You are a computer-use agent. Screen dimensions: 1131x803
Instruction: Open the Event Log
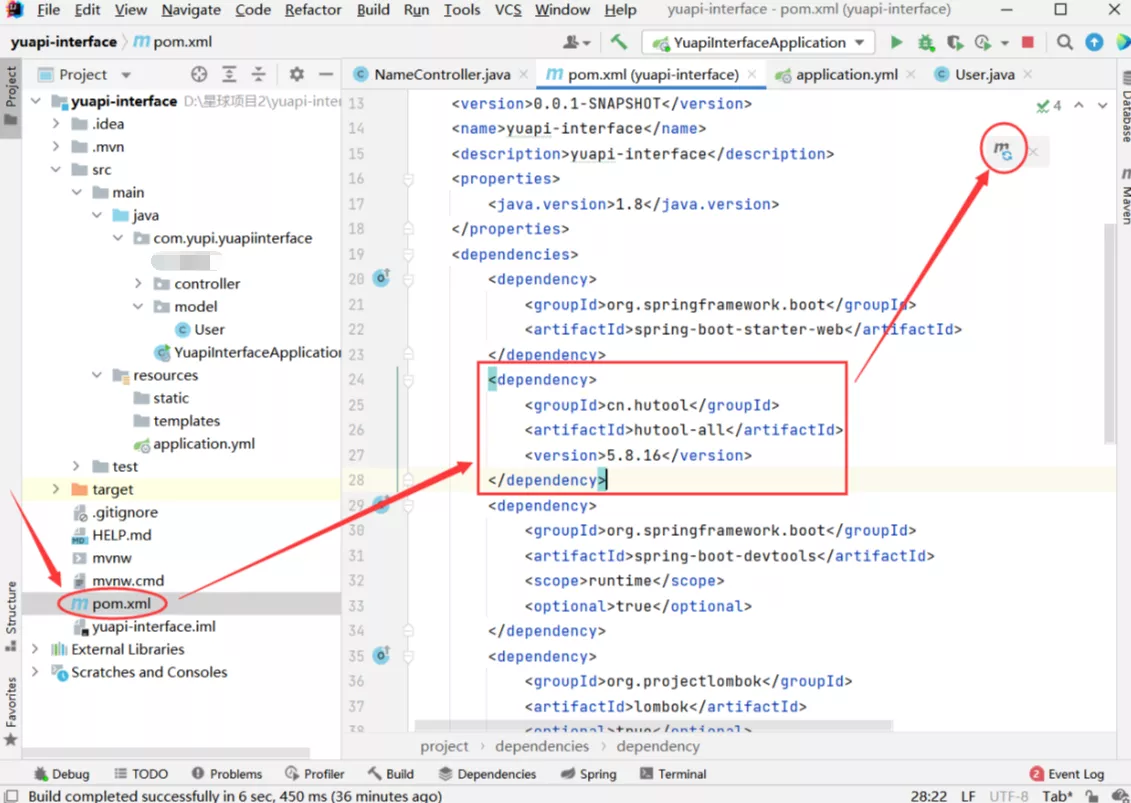click(x=1068, y=774)
